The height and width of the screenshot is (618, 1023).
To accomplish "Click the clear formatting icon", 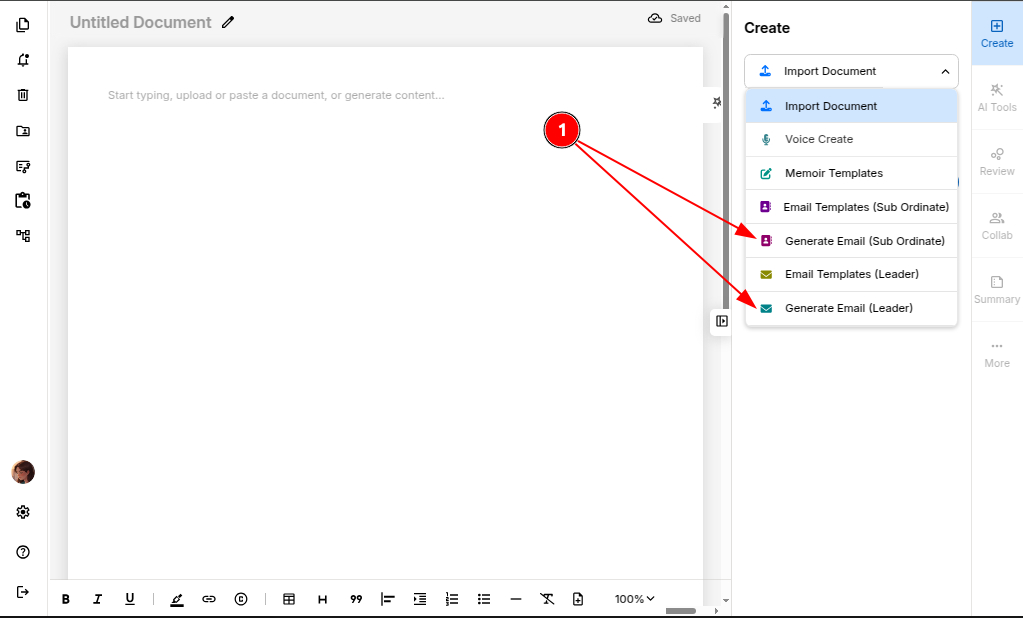I will 547,599.
